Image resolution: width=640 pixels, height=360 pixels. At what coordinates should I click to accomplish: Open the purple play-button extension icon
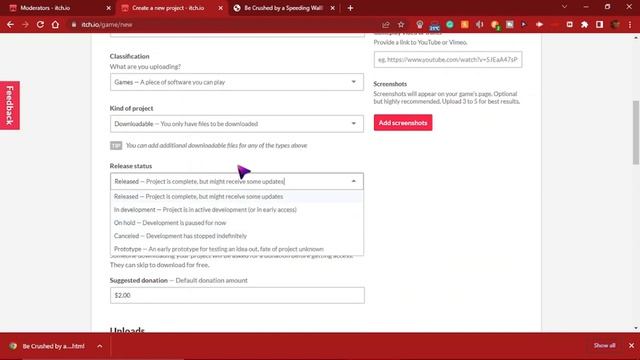(524, 24)
